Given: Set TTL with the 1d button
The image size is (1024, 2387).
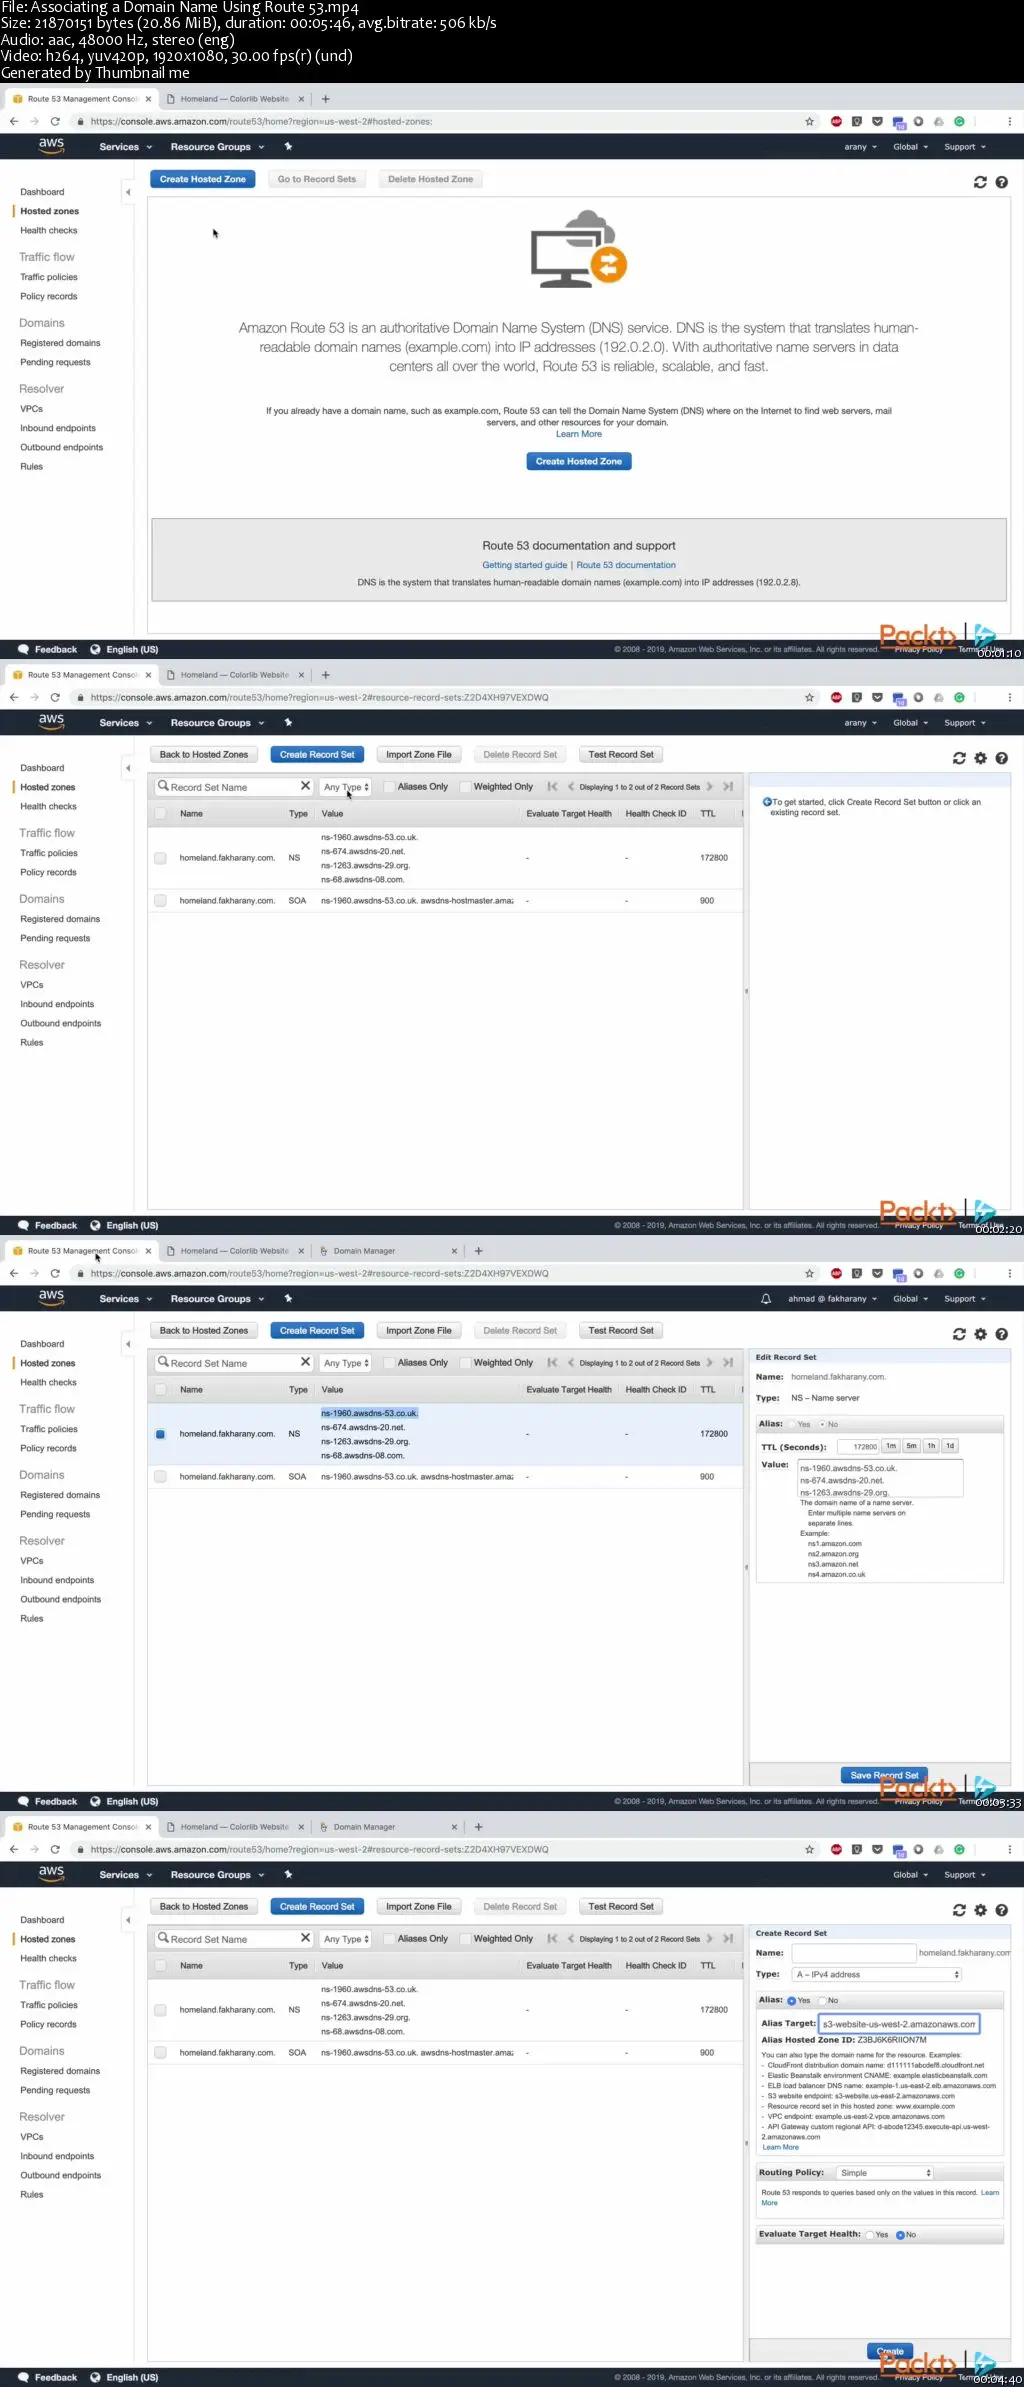Looking at the screenshot, I should (x=950, y=1446).
